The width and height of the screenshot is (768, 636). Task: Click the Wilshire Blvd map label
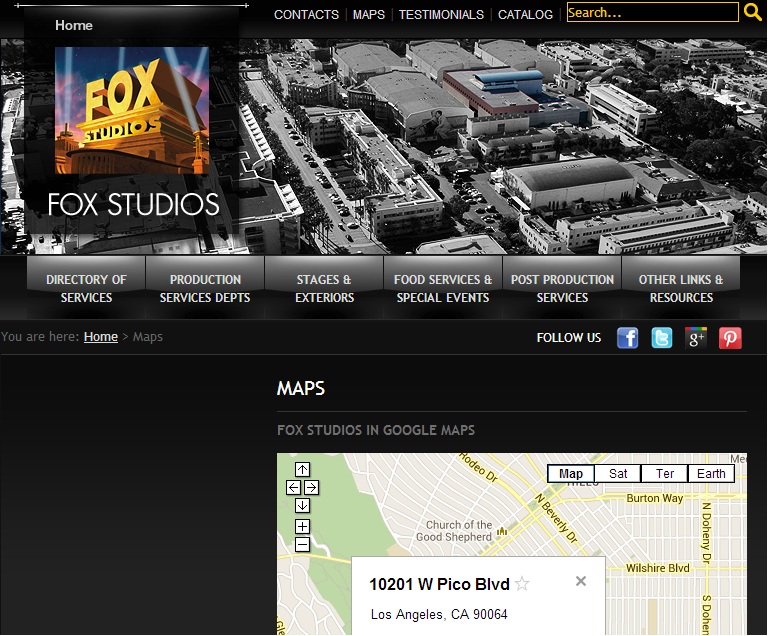point(657,568)
